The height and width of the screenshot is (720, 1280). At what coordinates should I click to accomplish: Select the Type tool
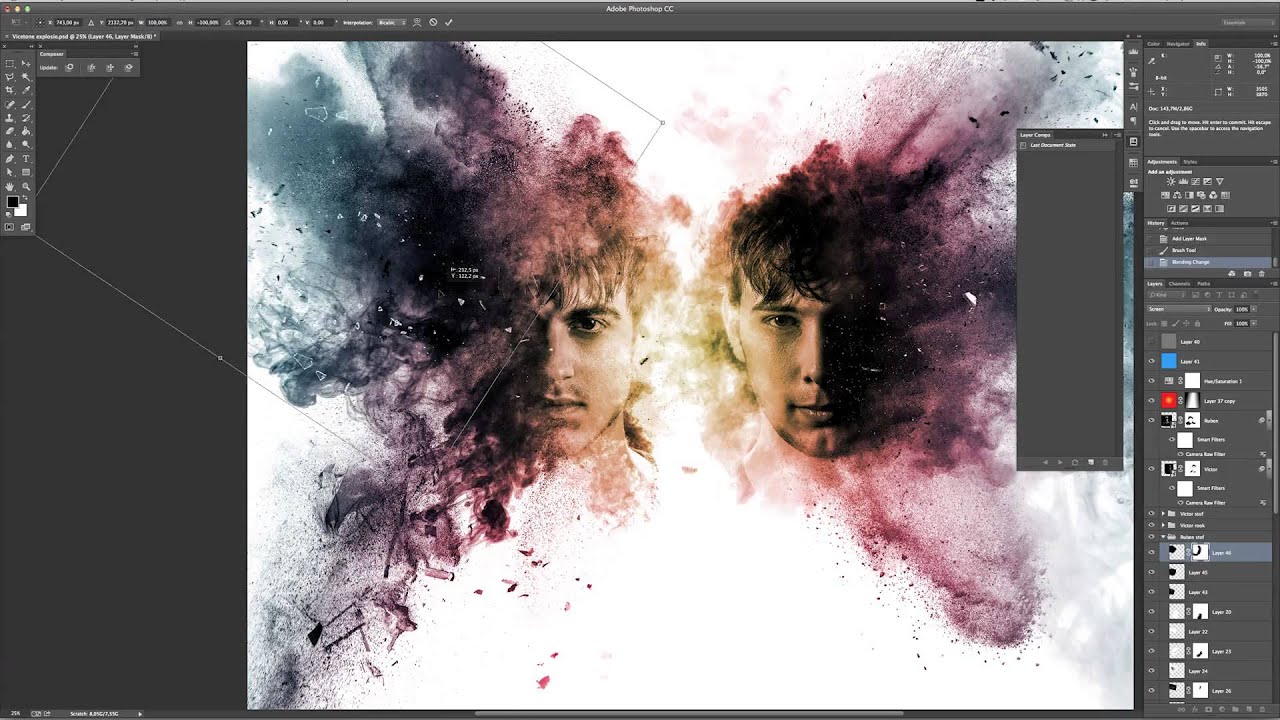(x=26, y=159)
